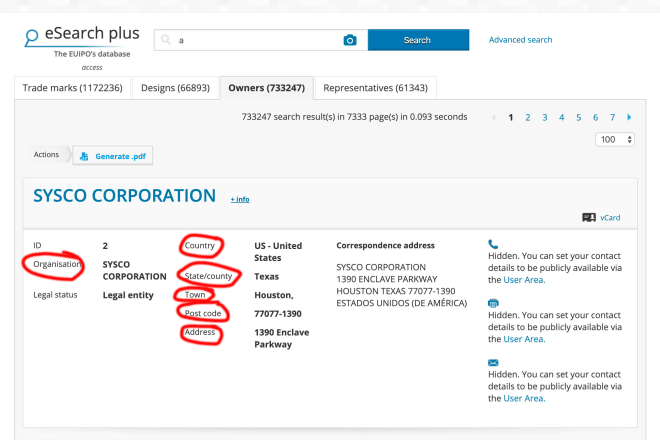Click the search results count text

click(354, 117)
